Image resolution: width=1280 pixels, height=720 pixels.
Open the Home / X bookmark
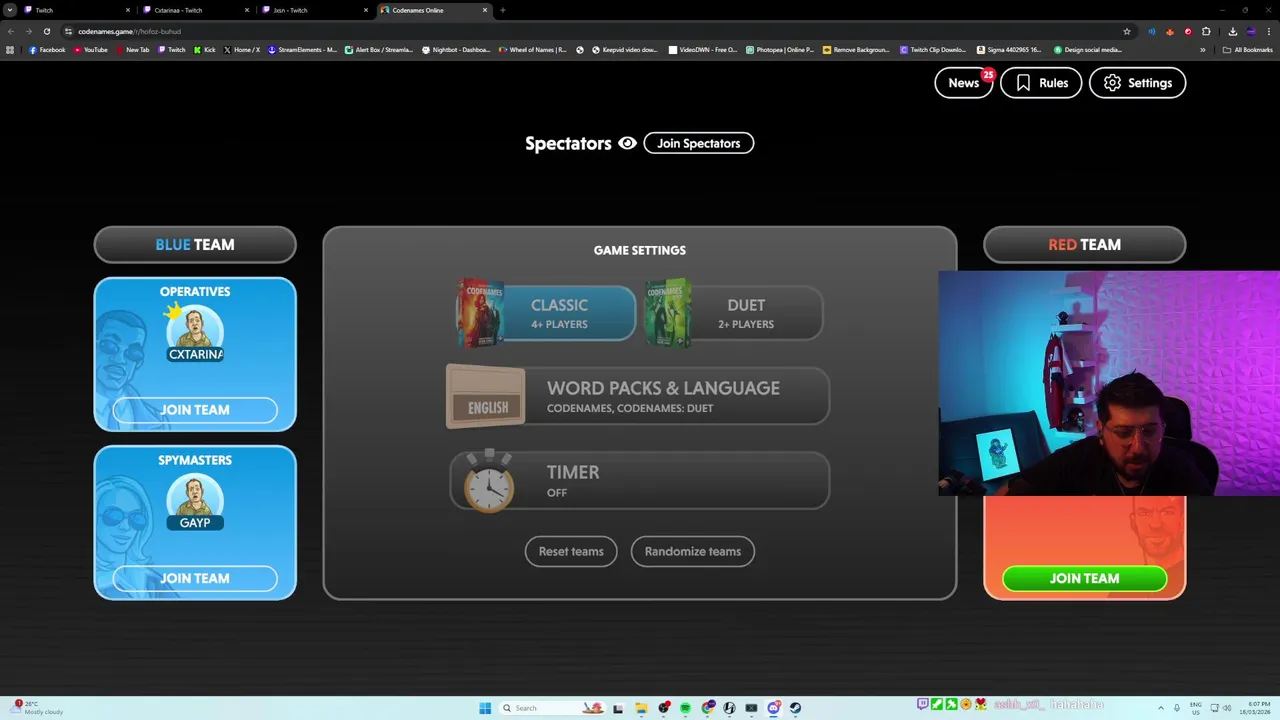point(241,49)
